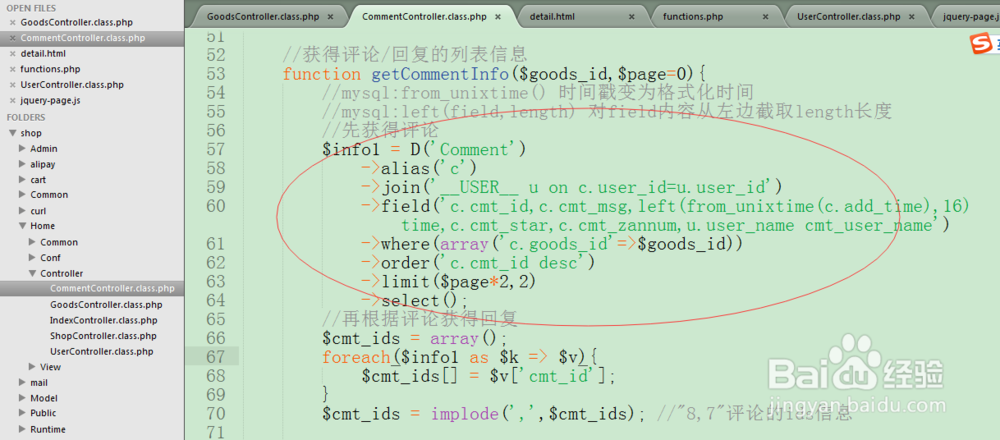Expand the curl folder
This screenshot has height=440, width=1000.
pos(22,210)
